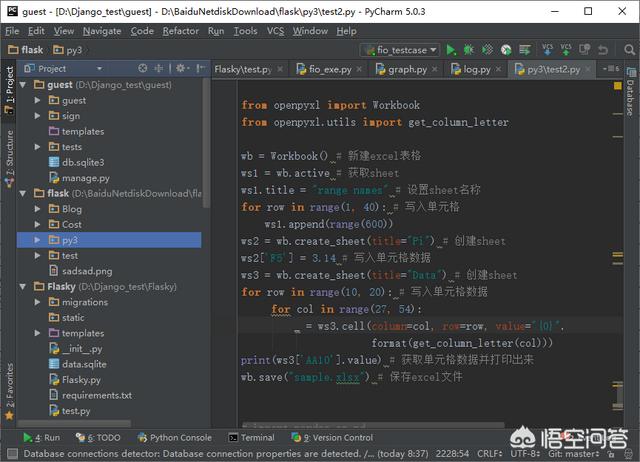Screen dimensions: 640x462
Task: Toggle the 1: Project tool window
Action: tap(9, 90)
